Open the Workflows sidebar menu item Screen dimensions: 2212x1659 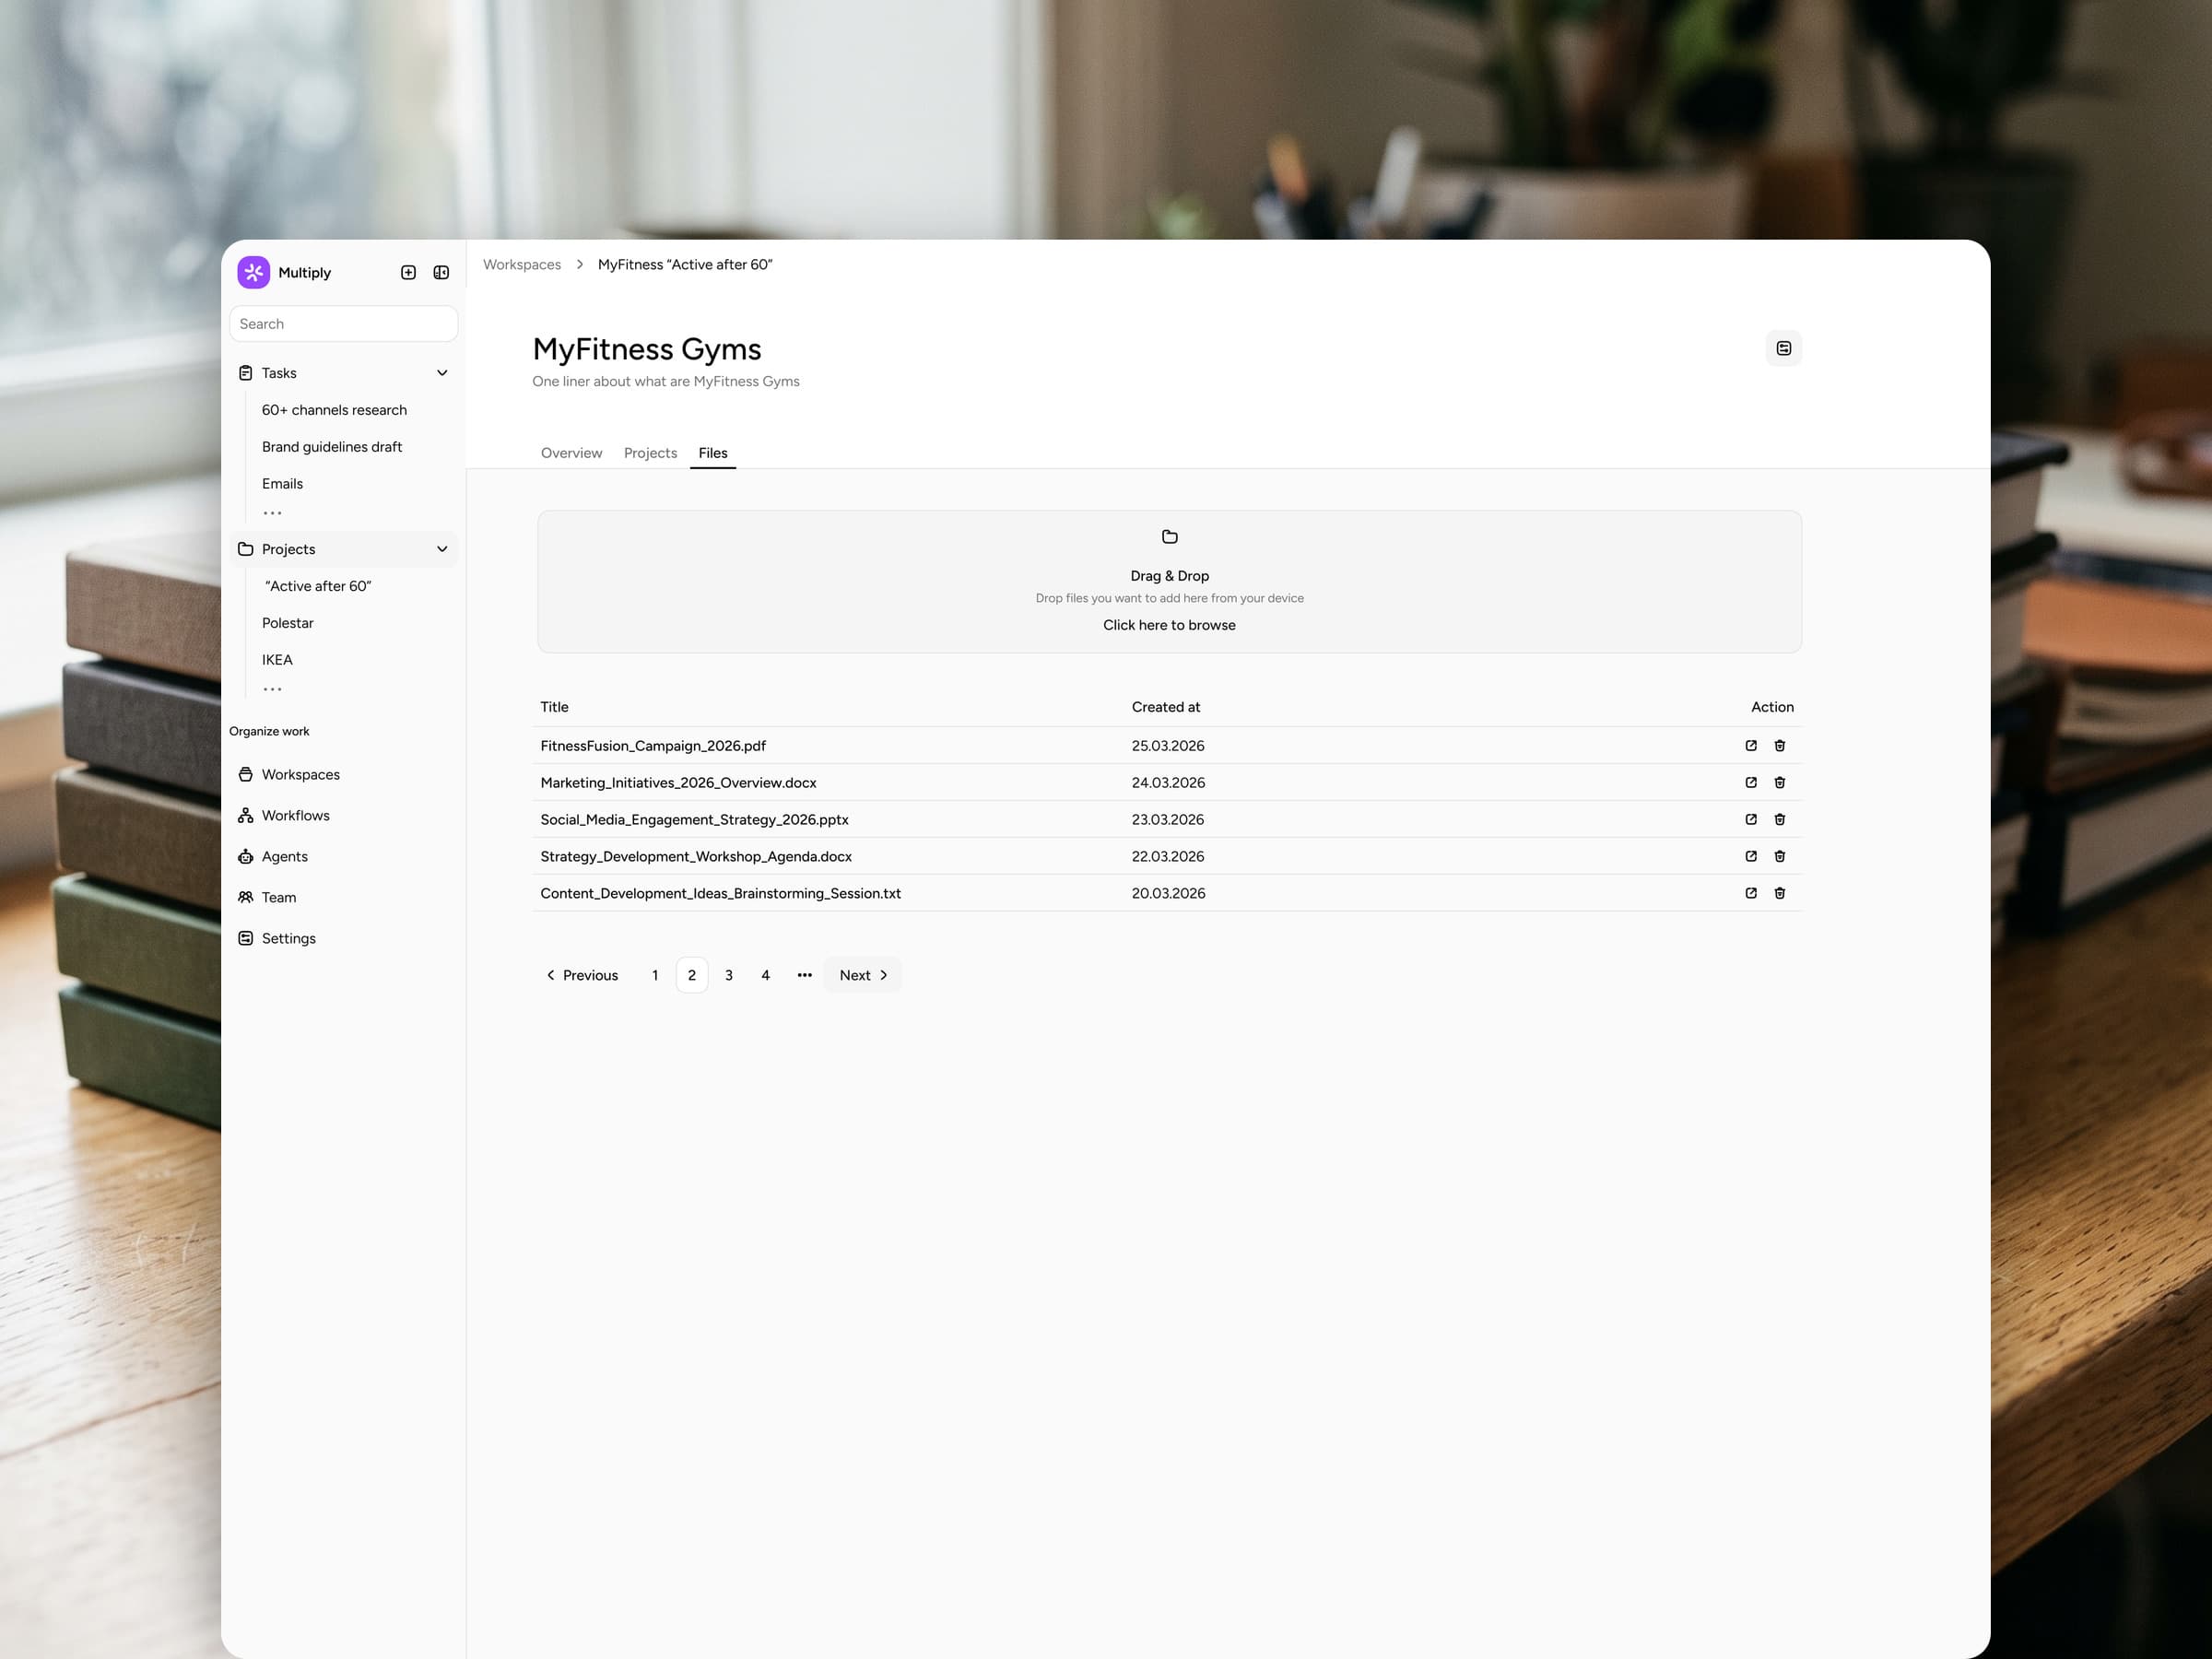343,815
